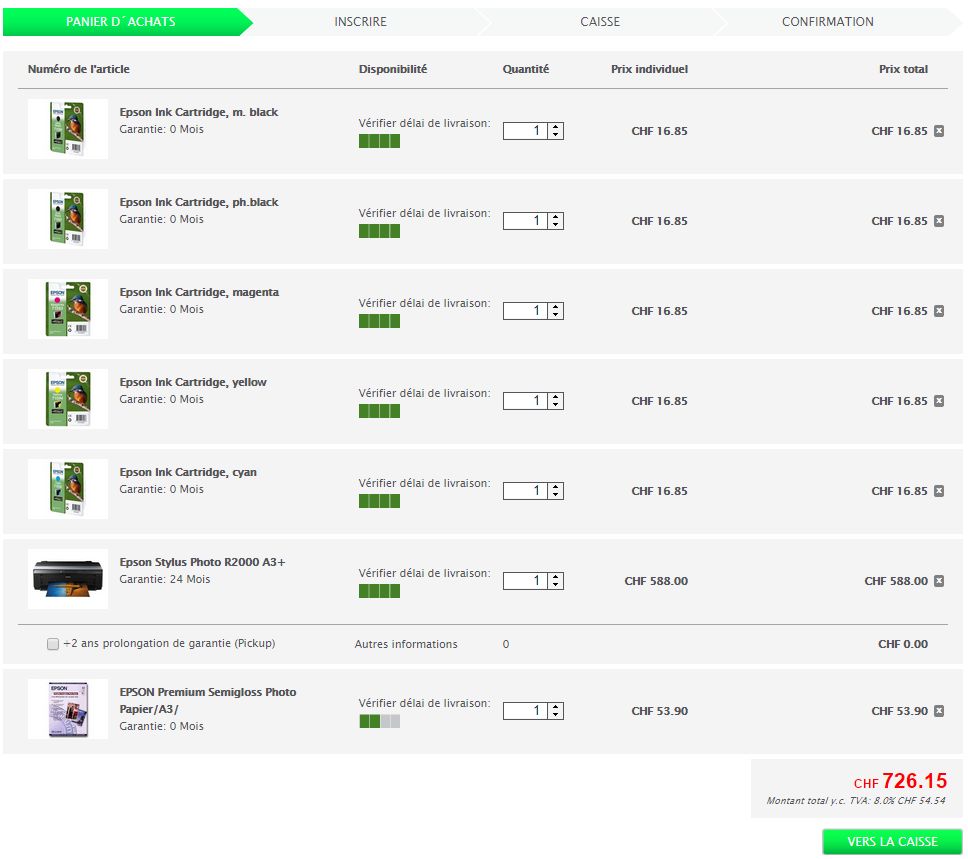Check delivery delay for magenta cartridge
This screenshot has width=968, height=859.
pyautogui.click(x=425, y=303)
